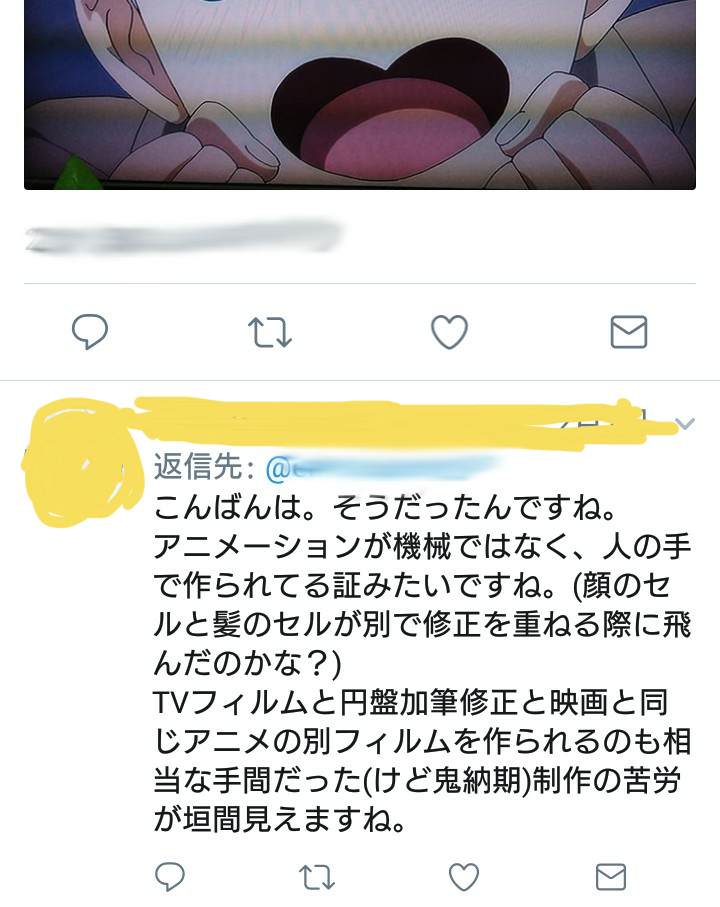
Task: Tap the parenthetical line んだのかな？)
Action: [248, 664]
